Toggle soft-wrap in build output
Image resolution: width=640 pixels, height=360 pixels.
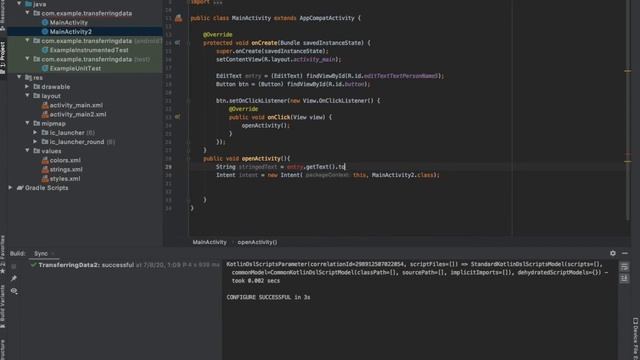(x=624, y=267)
